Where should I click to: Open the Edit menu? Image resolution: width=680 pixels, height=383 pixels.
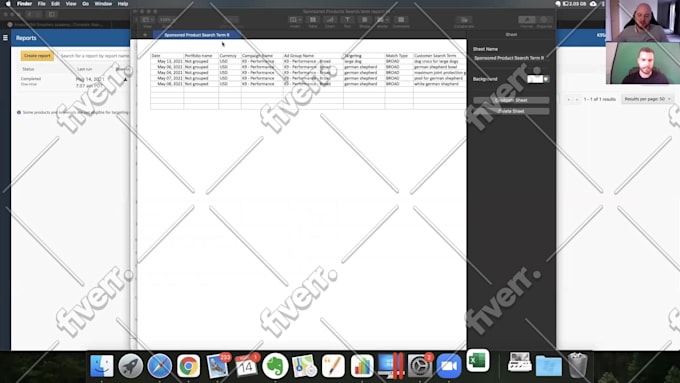pos(56,3)
